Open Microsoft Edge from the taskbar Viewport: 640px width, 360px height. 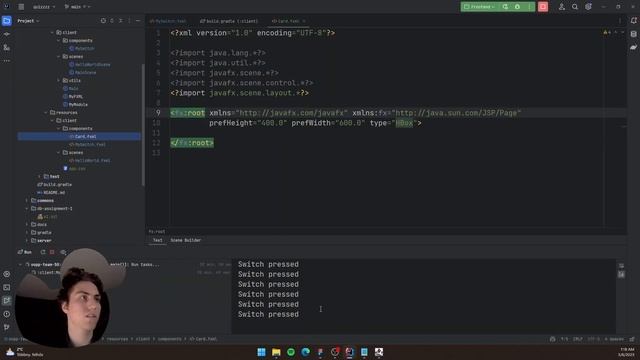(x=306, y=352)
